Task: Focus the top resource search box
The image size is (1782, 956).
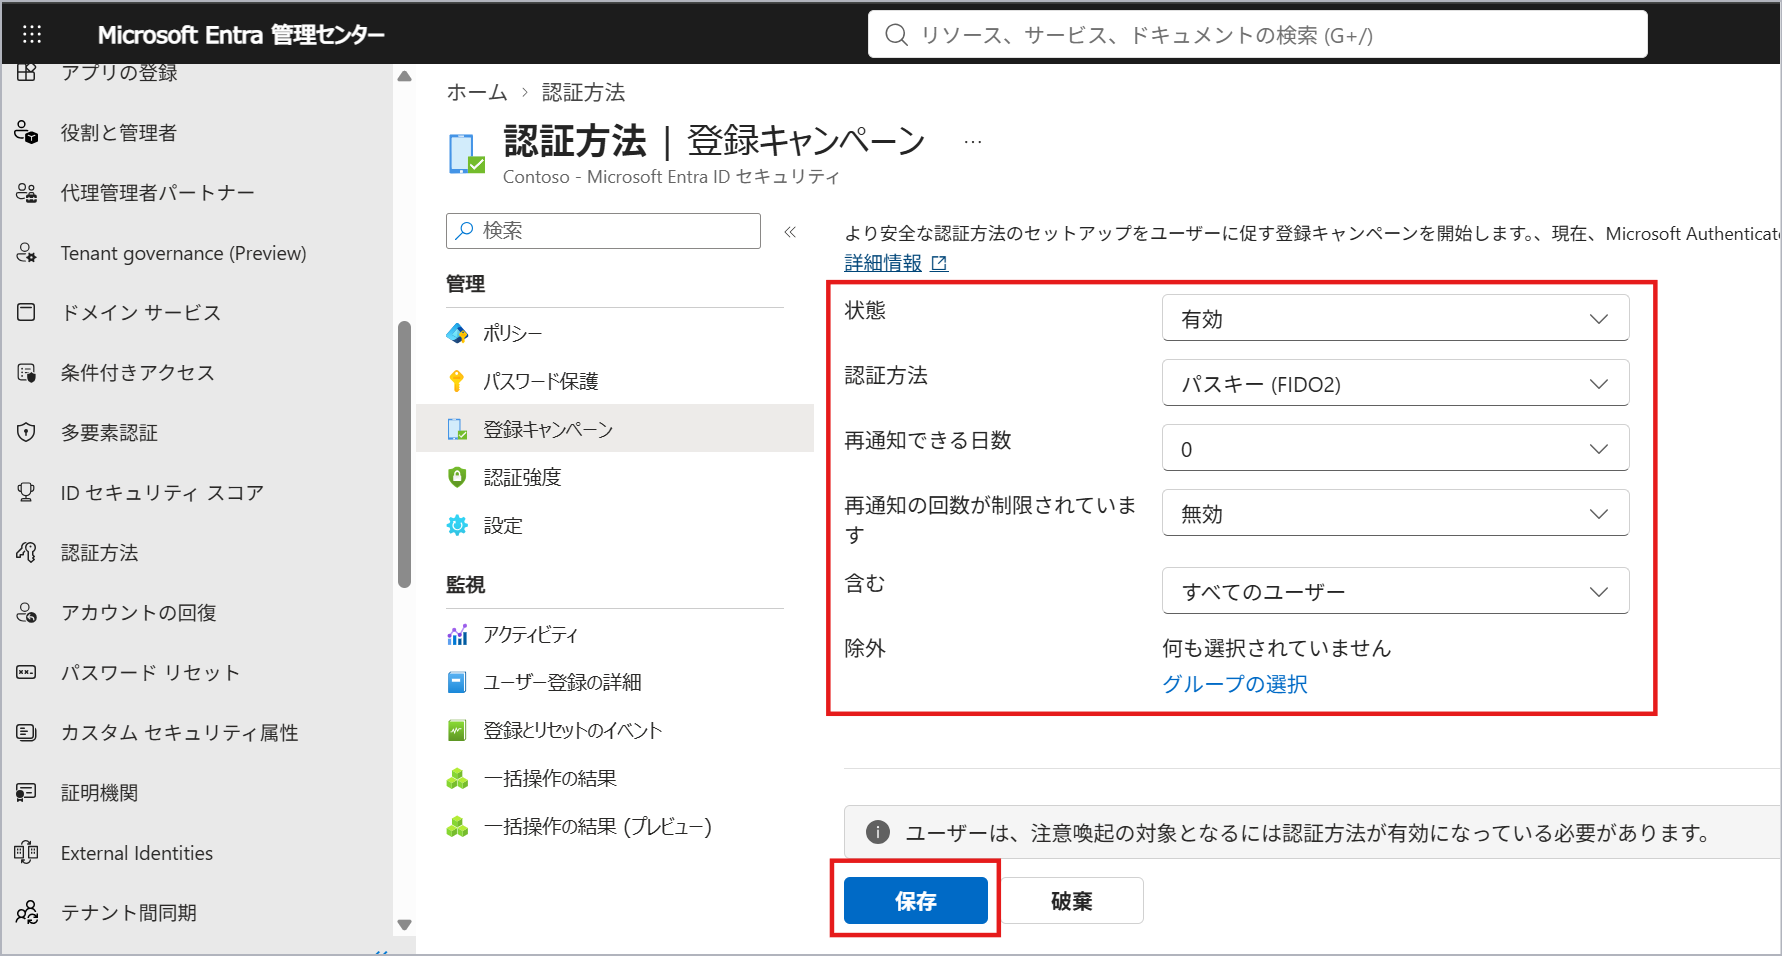Action: click(1257, 35)
